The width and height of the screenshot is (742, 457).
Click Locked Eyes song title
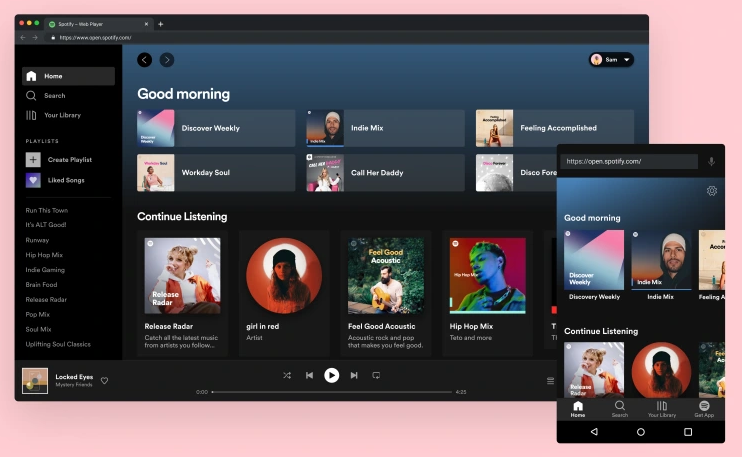pyautogui.click(x=74, y=377)
